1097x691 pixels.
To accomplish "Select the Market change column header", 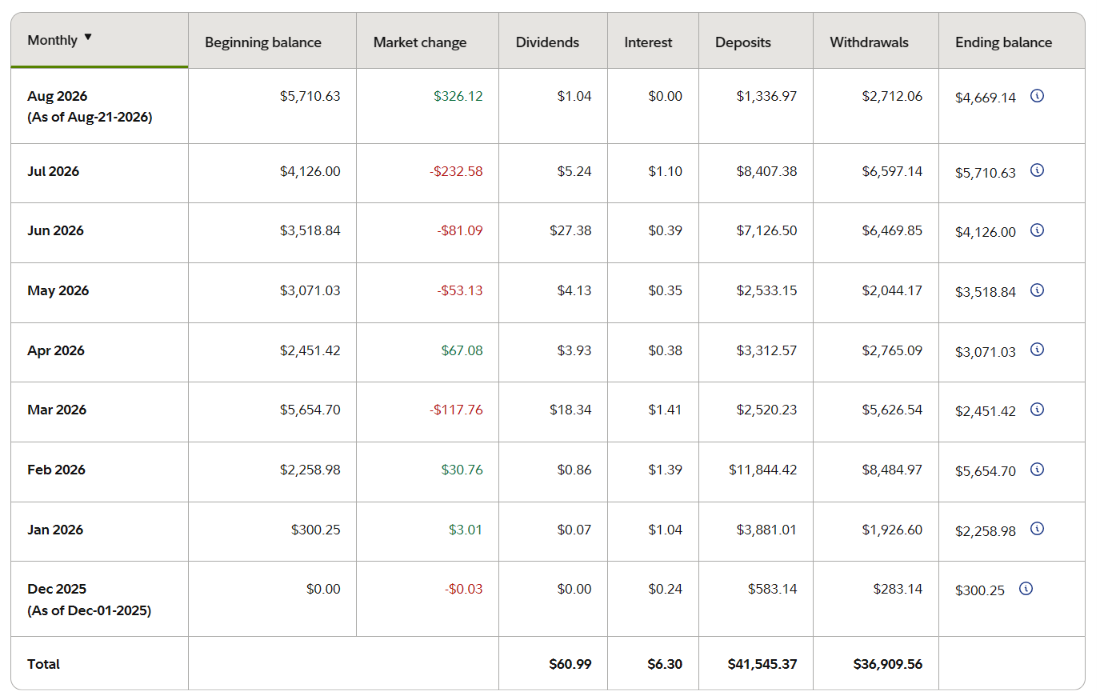I will (420, 42).
